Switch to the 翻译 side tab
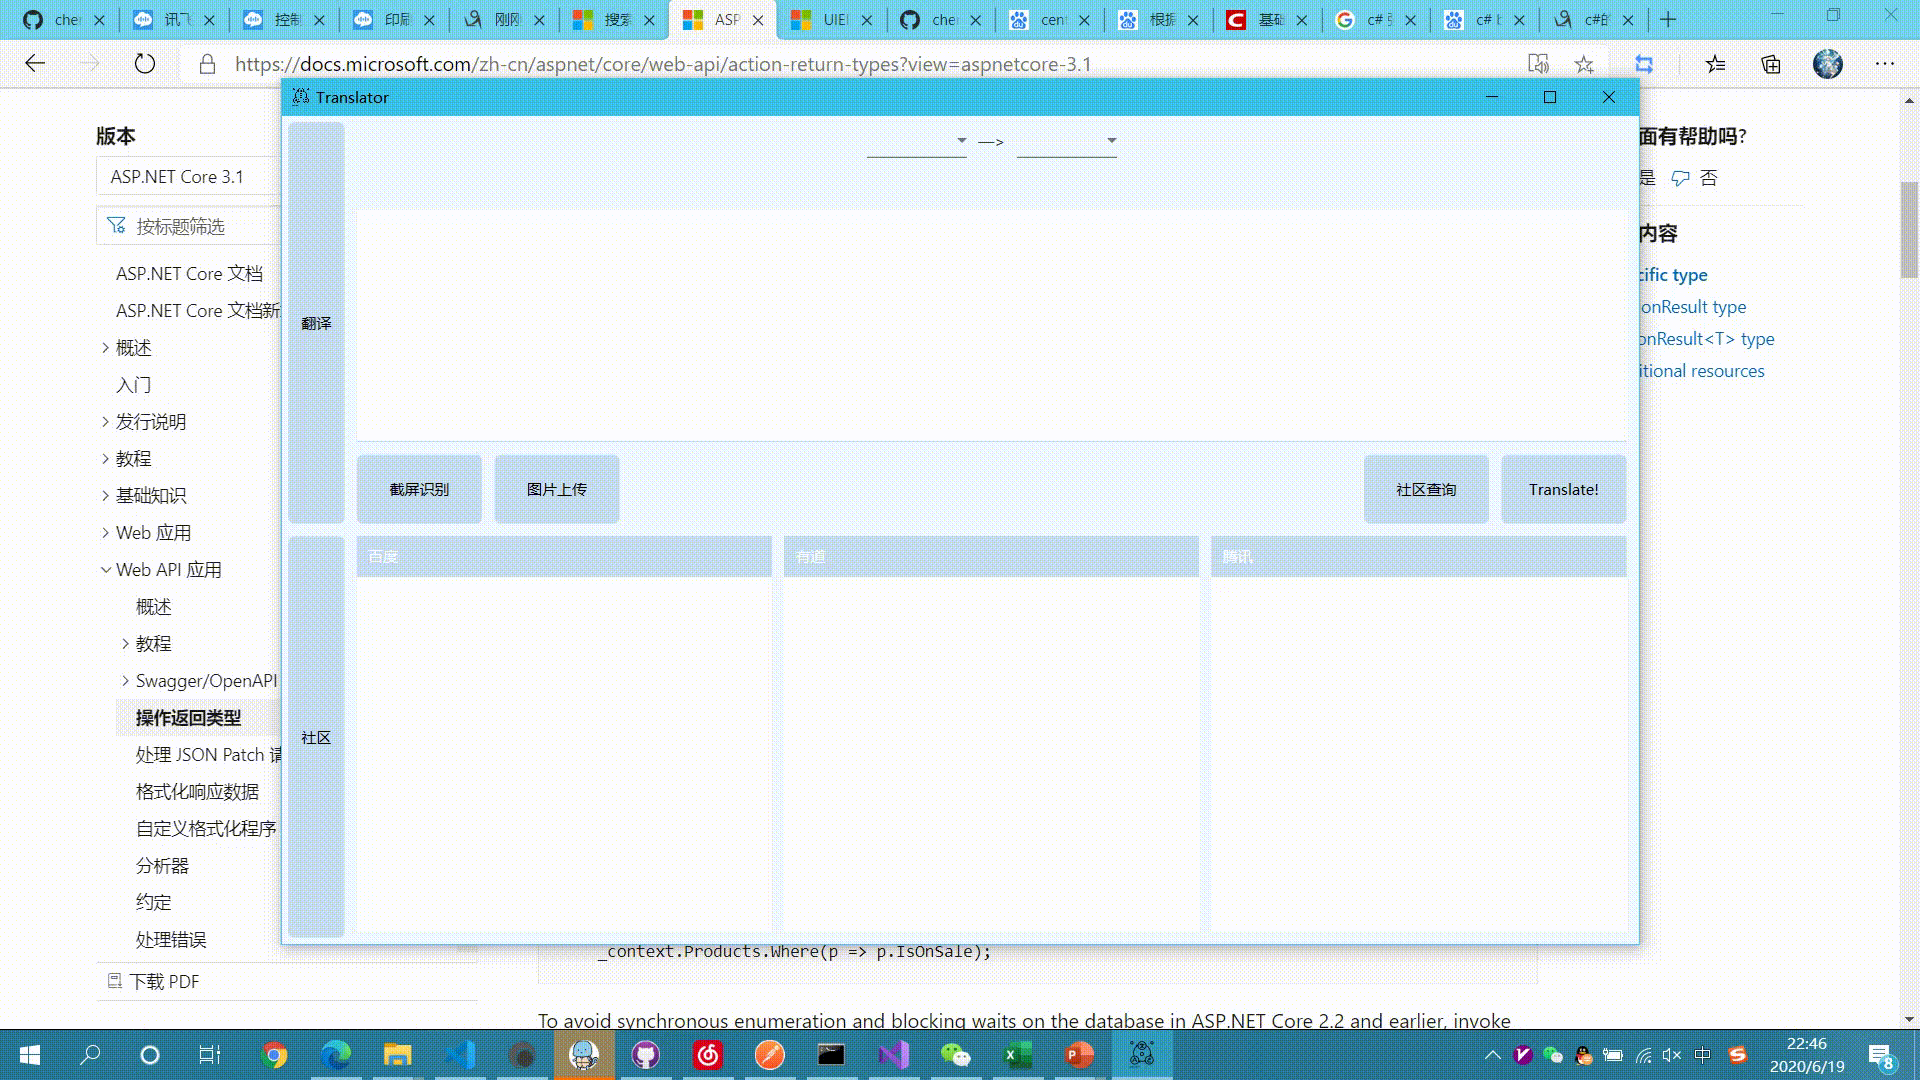 pyautogui.click(x=316, y=323)
